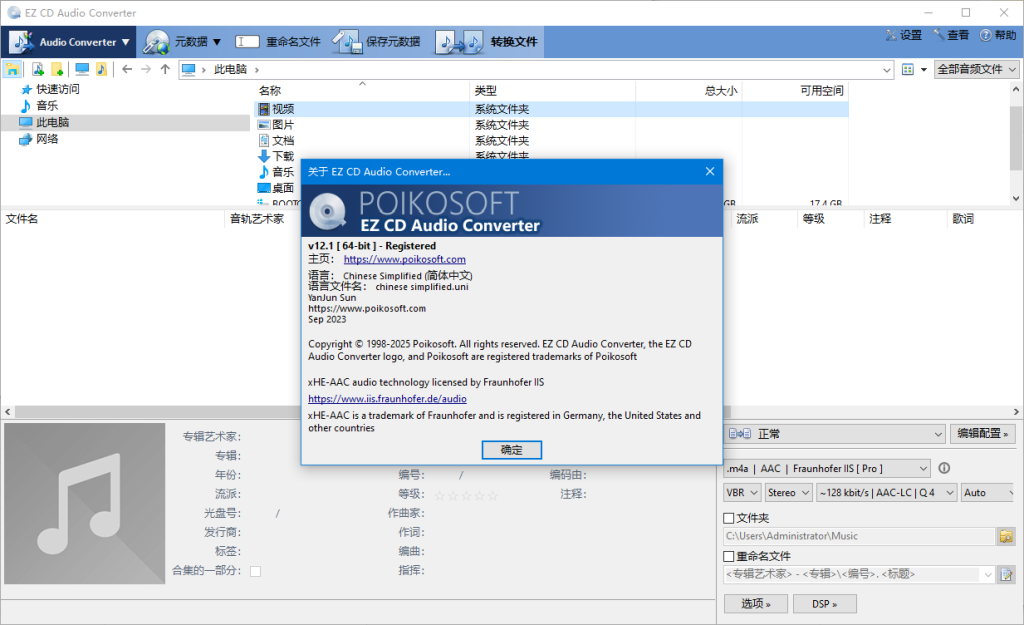Select 音乐 in the folder tree
The width and height of the screenshot is (1024, 625).
click(x=47, y=106)
